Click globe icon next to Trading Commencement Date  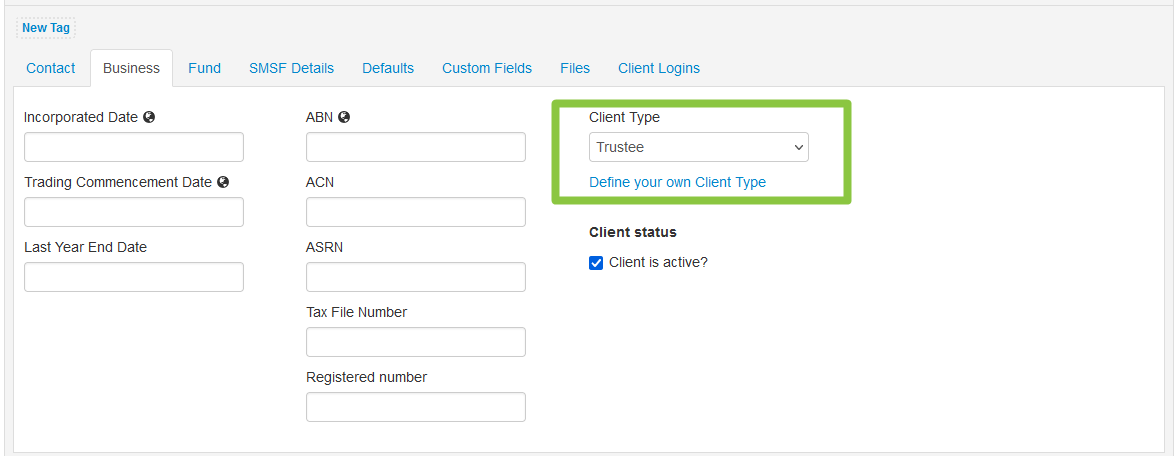point(223,182)
